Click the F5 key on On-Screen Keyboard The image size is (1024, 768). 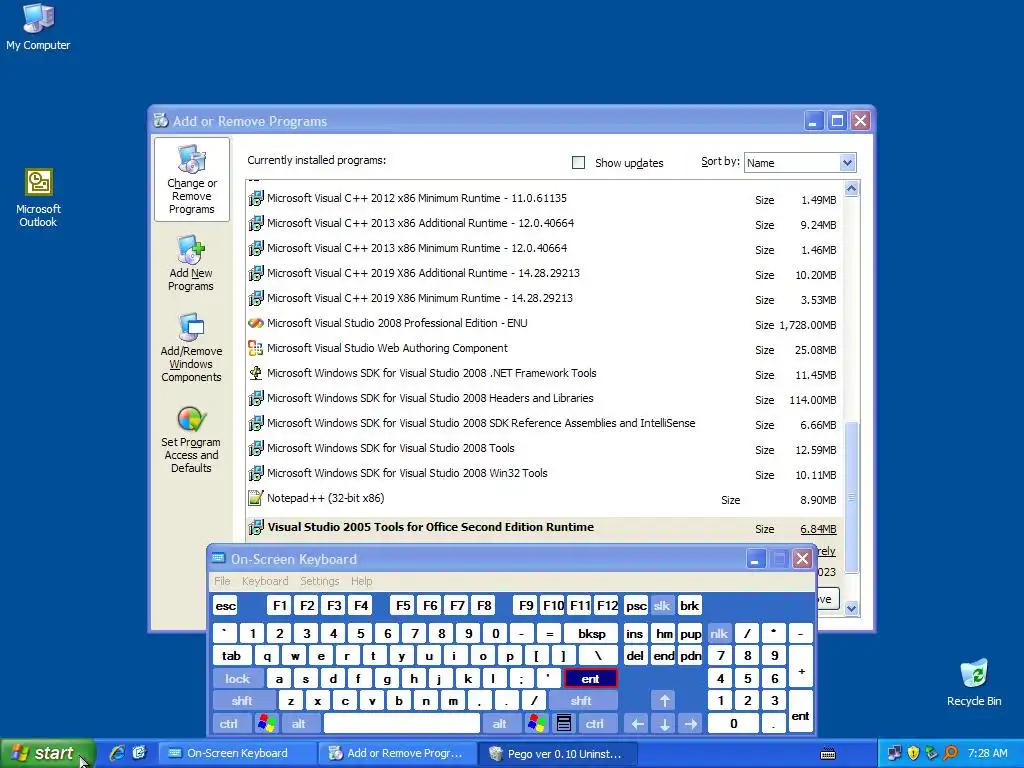click(x=403, y=605)
